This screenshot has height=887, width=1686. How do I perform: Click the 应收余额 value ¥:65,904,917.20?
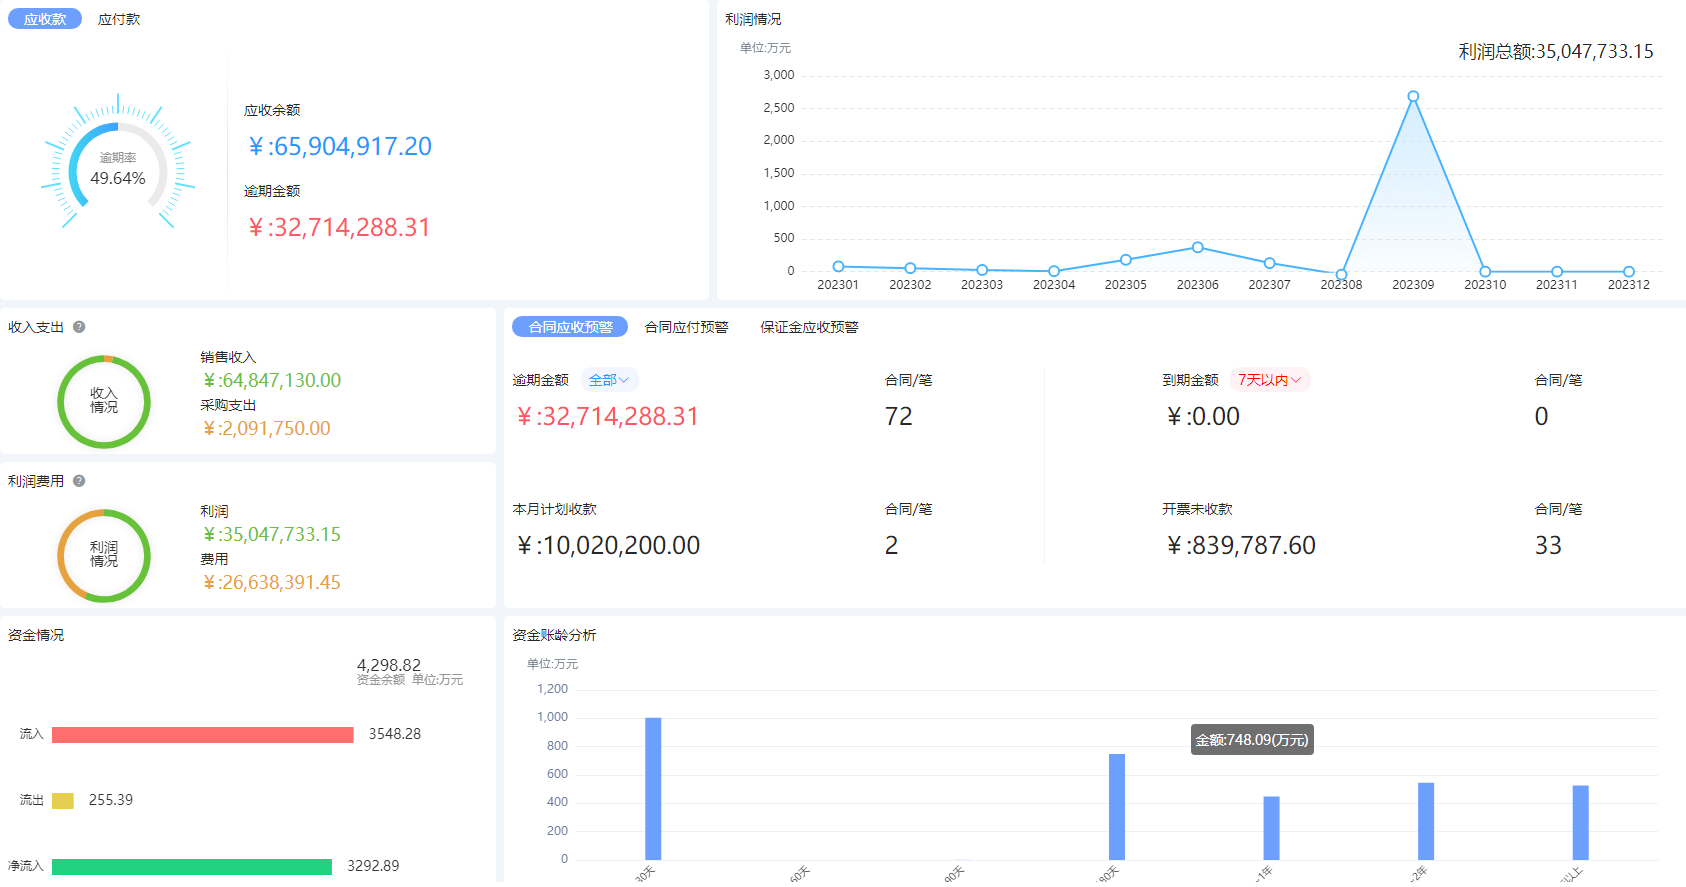tap(339, 147)
